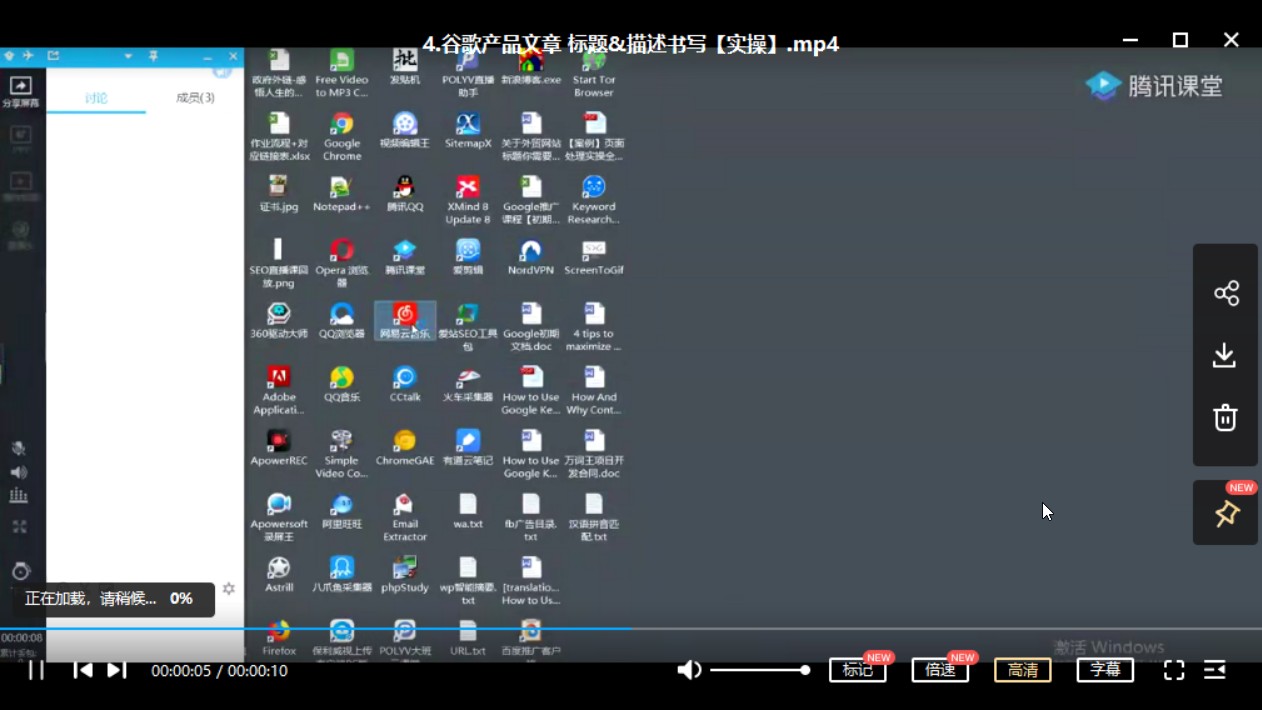Toggle the 字幕 subtitles option
This screenshot has width=1262, height=710.
[1104, 670]
